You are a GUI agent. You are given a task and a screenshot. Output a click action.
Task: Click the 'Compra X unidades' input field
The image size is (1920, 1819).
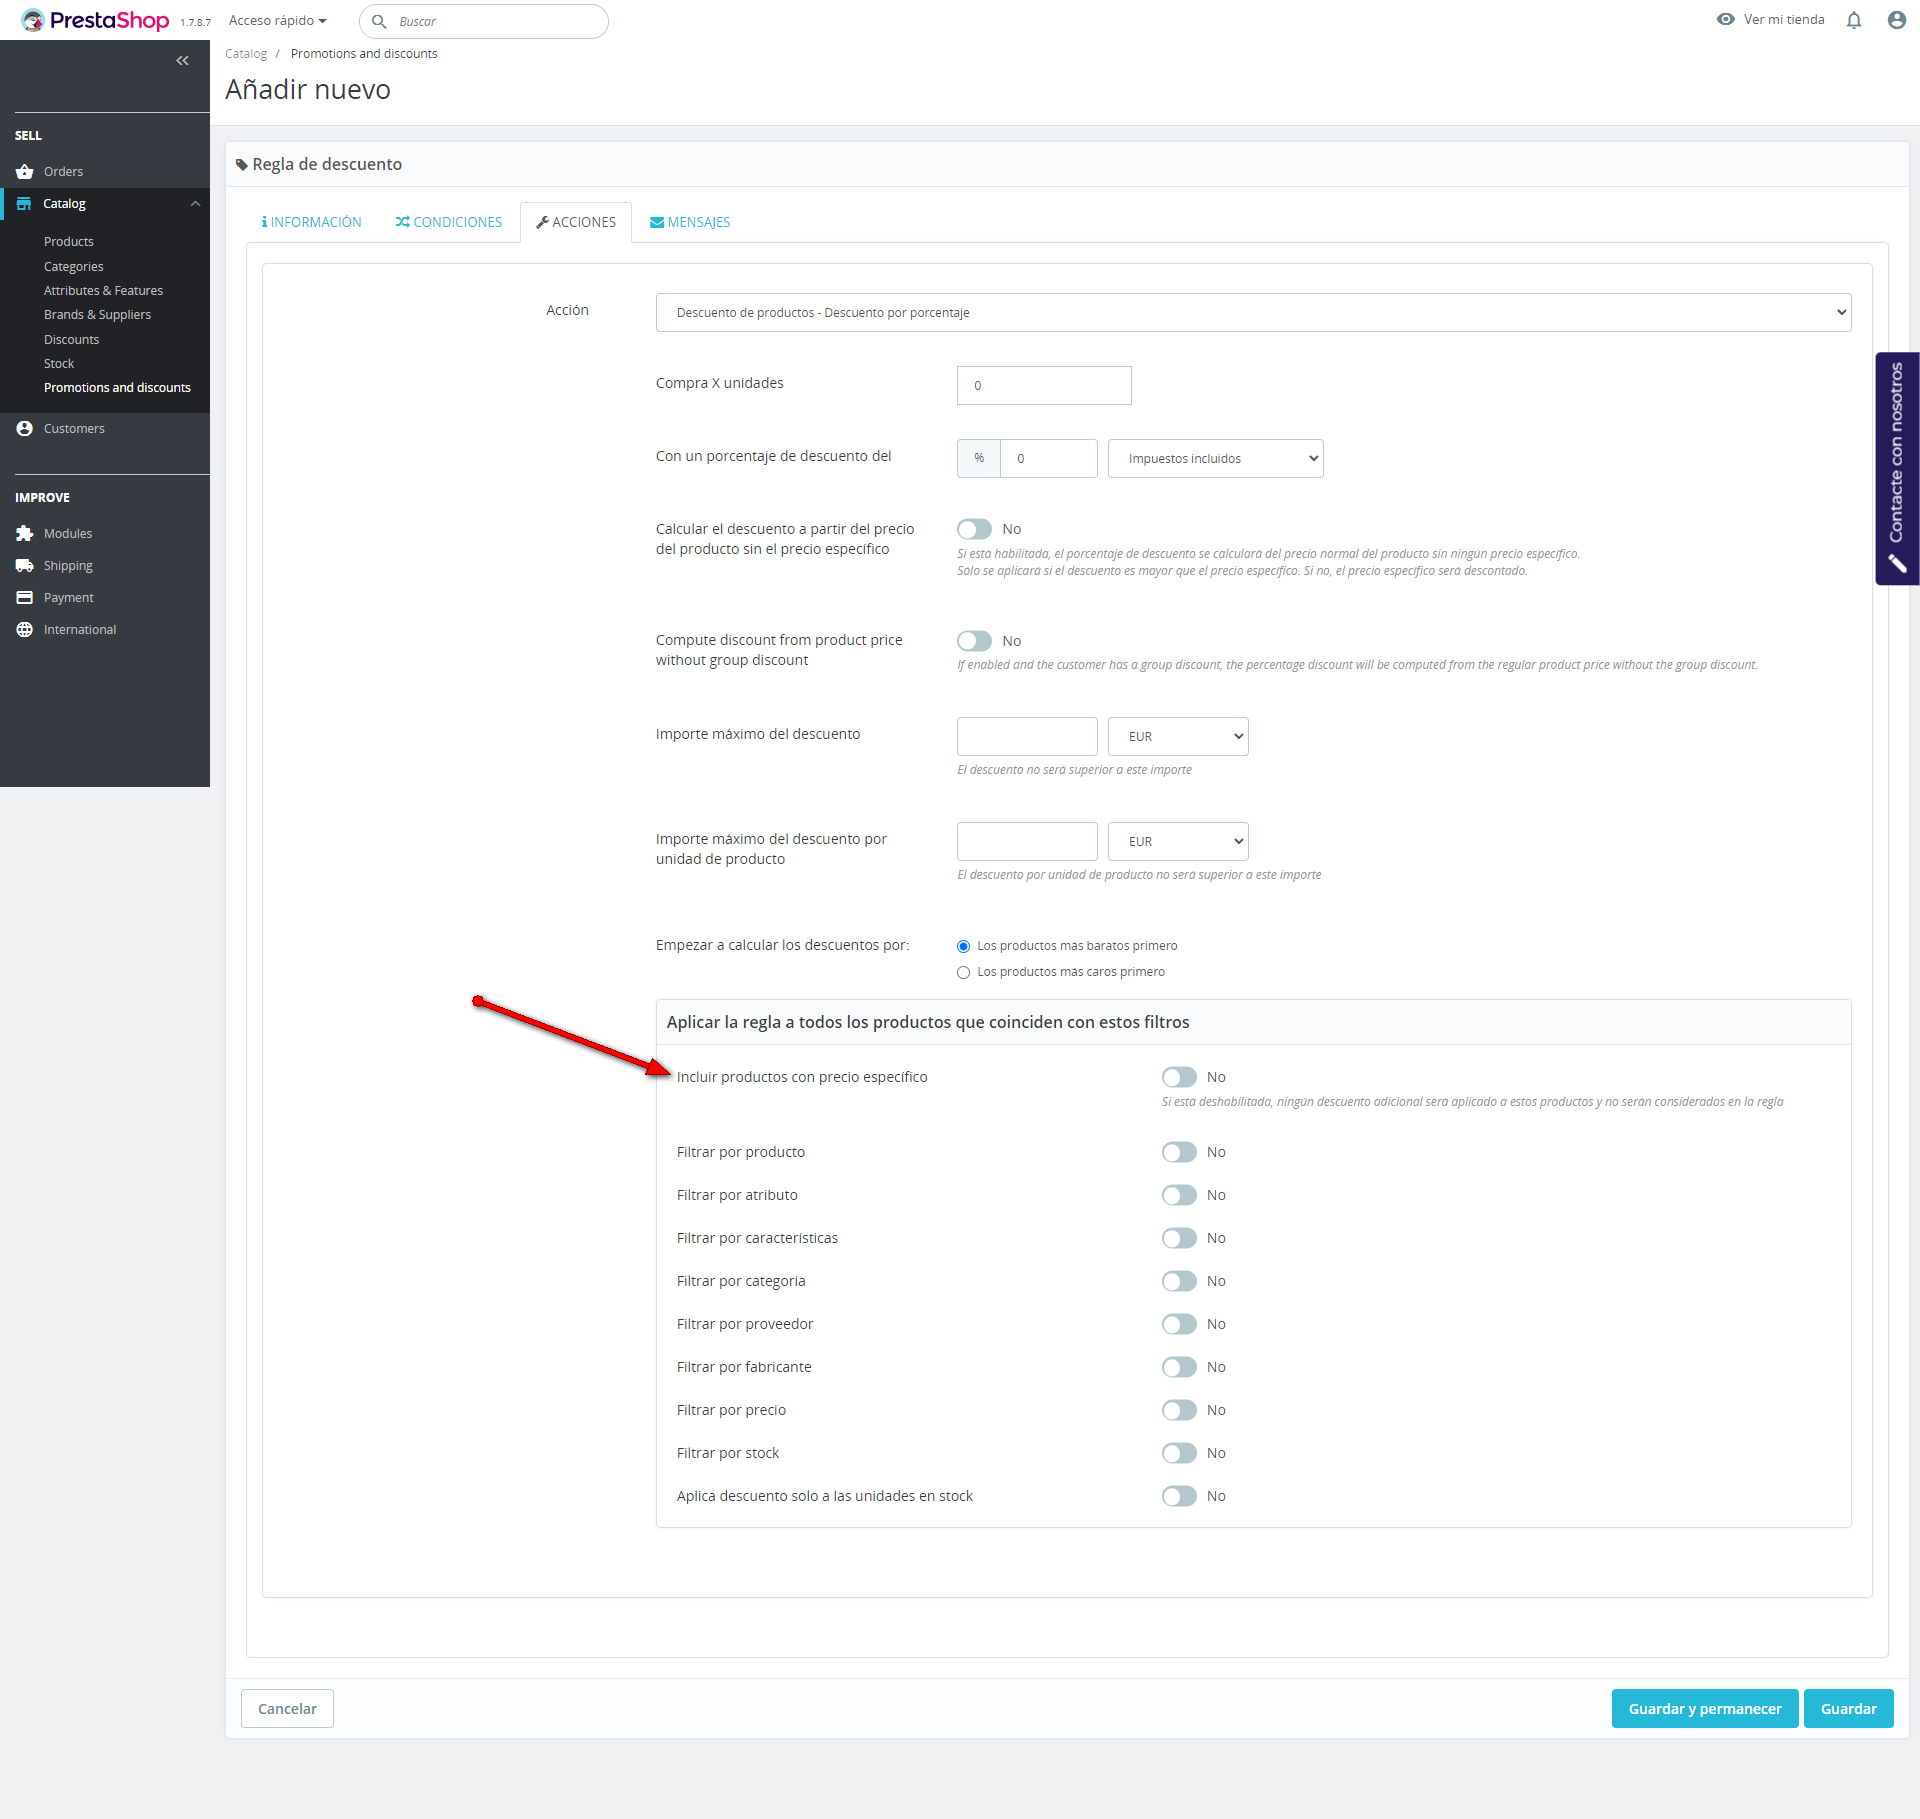pyautogui.click(x=1043, y=386)
